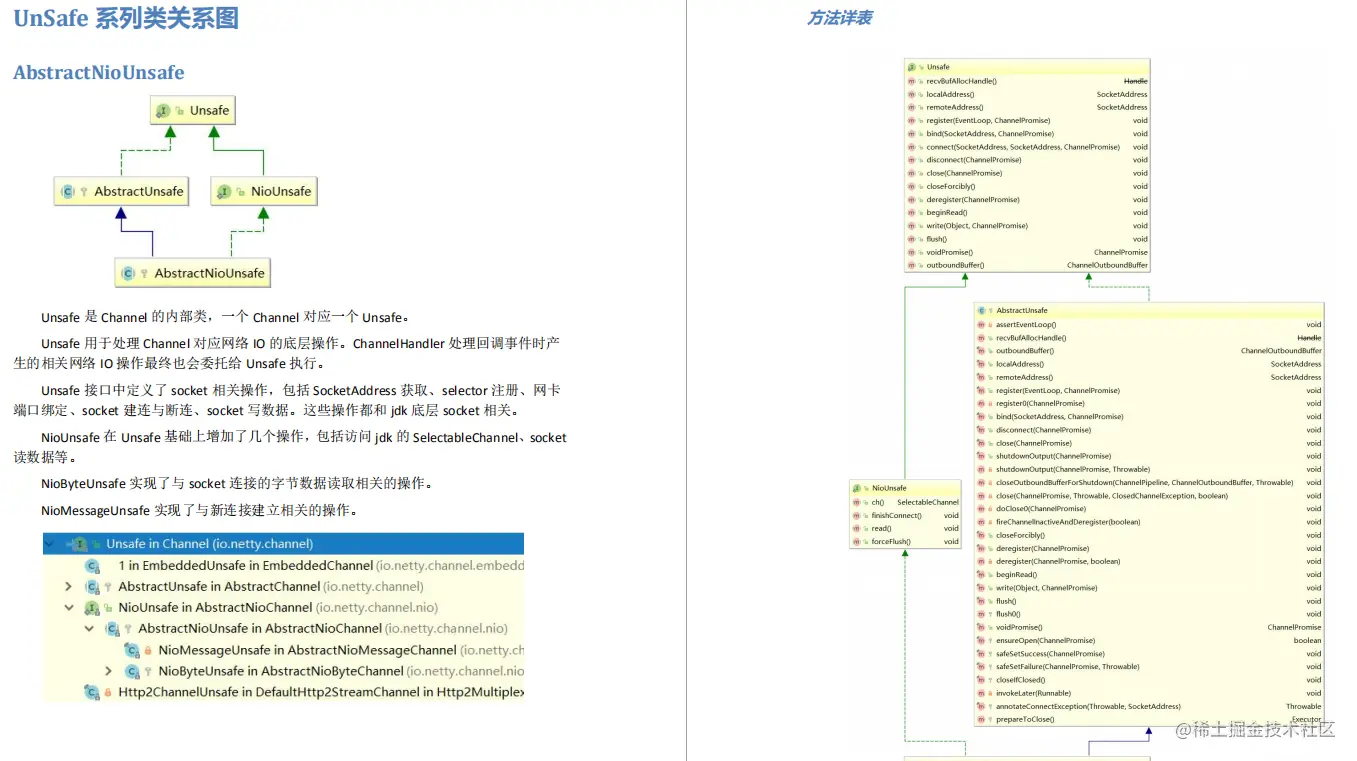Image resolution: width=1357 pixels, height=761 pixels.
Task: Click 'shutdownOutput(ChannelPromise, Throwable)' method row
Action: click(x=1073, y=469)
